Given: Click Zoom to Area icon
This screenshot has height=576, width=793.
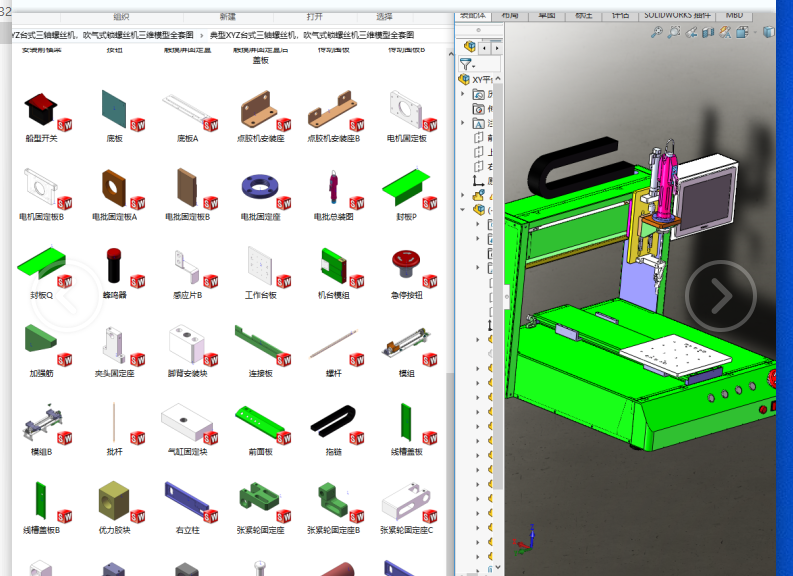Looking at the screenshot, I should (674, 32).
